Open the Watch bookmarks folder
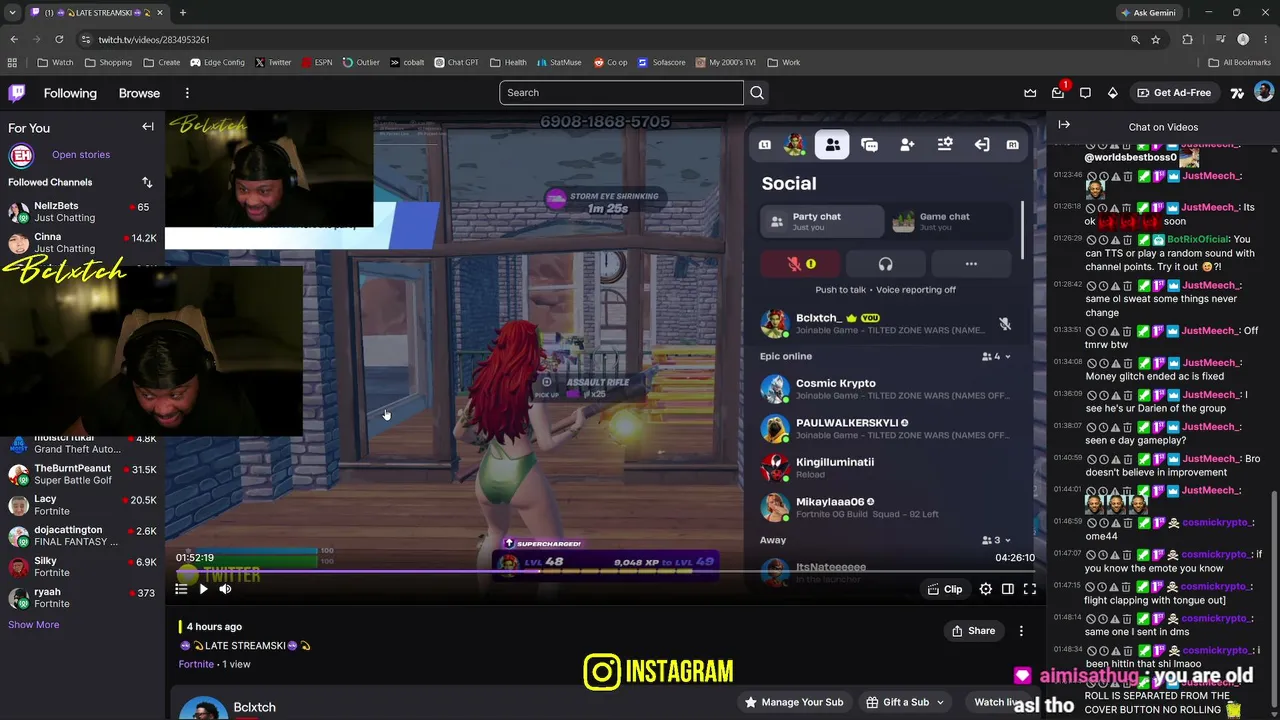The image size is (1280, 720). [x=55, y=62]
